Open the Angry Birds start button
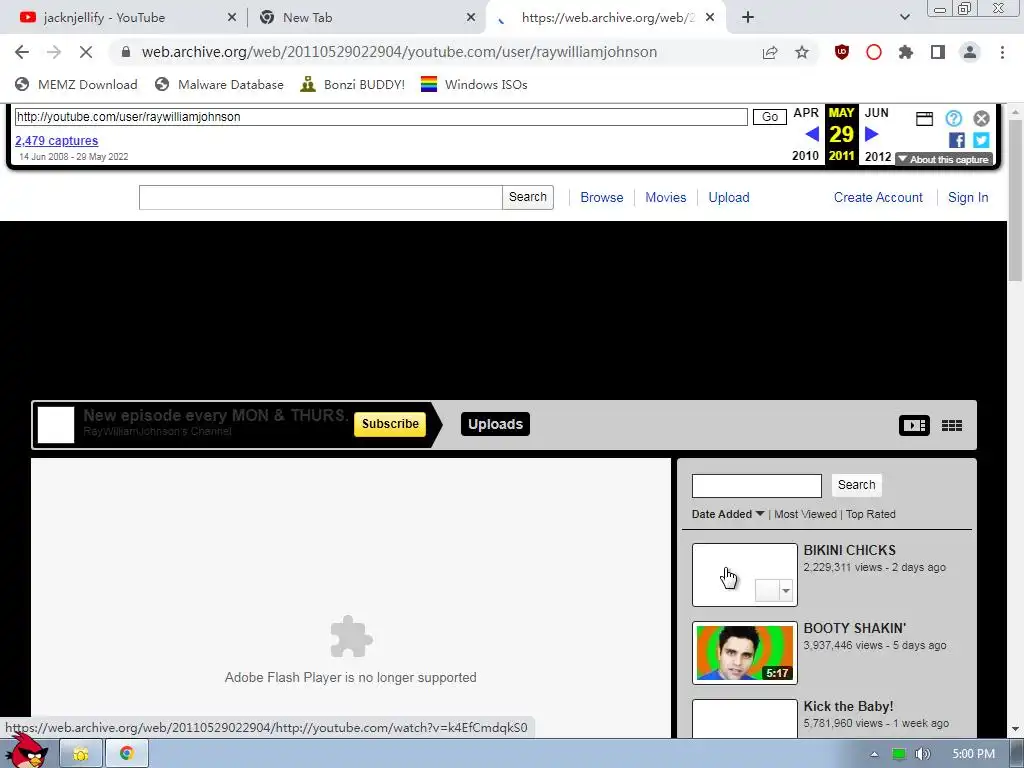This screenshot has width=1024, height=768. coord(26,751)
